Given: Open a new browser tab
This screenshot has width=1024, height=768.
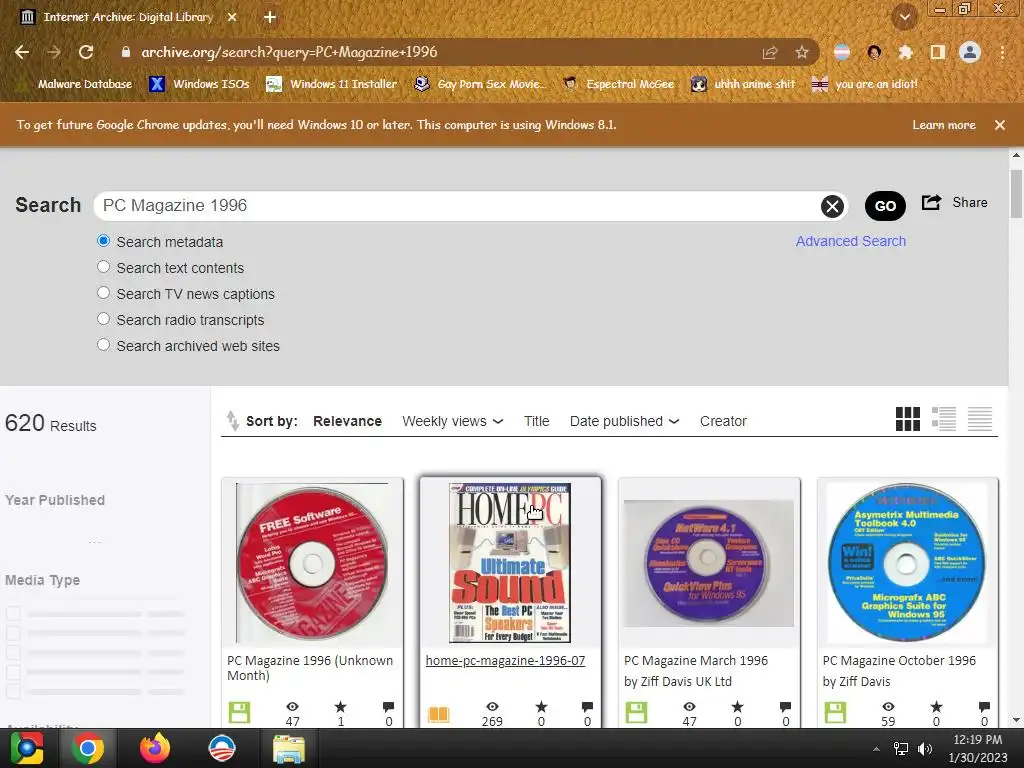Looking at the screenshot, I should (270, 18).
